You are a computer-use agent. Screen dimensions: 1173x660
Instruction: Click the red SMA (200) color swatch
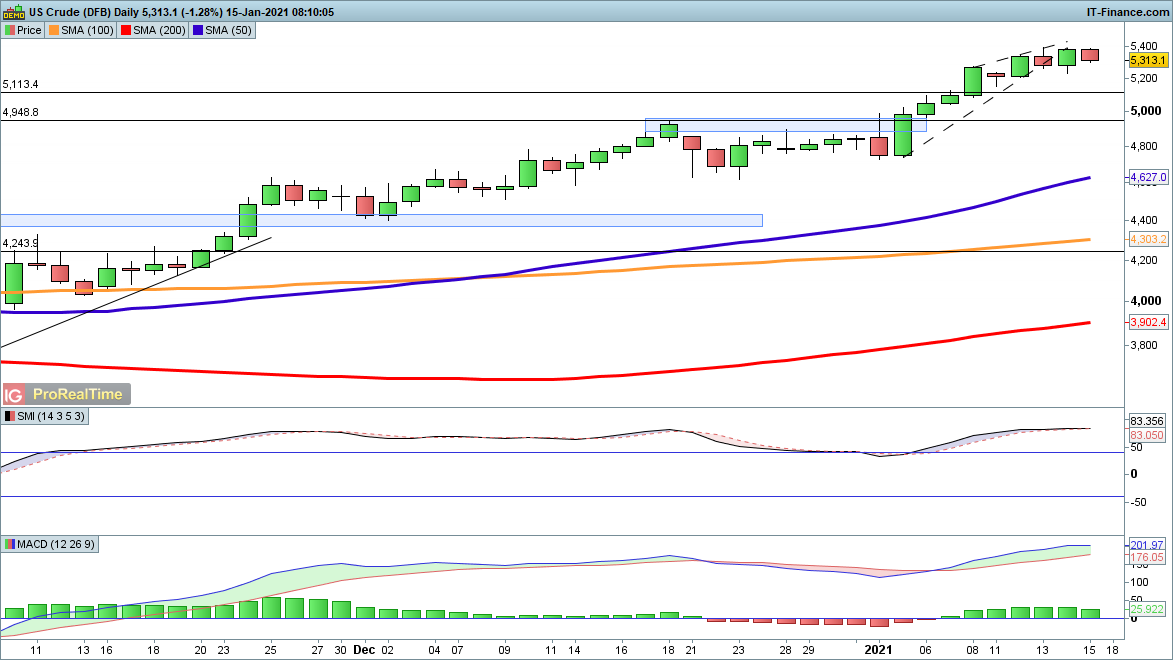(126, 31)
